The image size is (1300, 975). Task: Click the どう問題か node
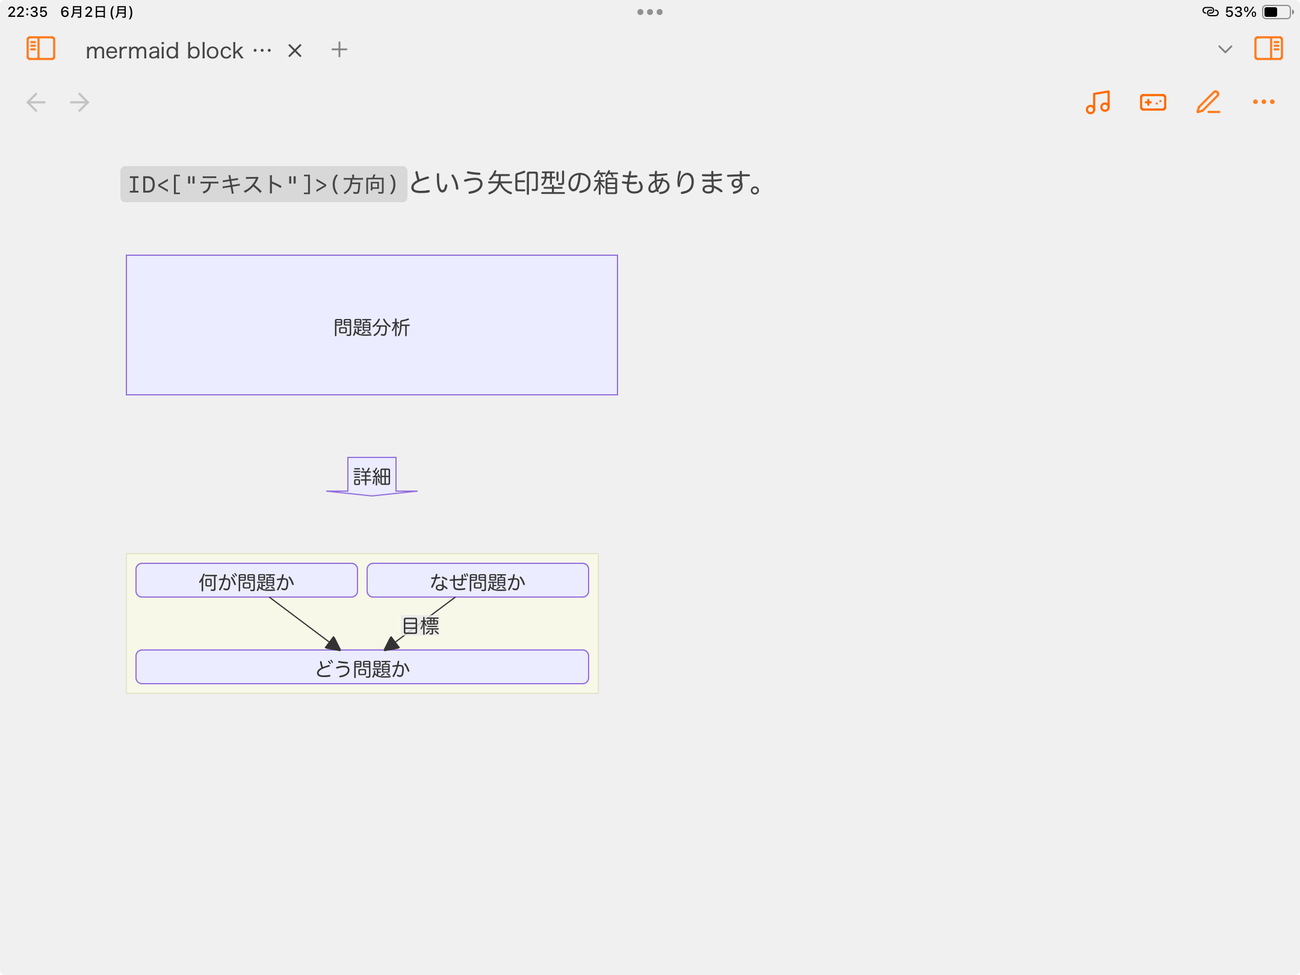tap(362, 668)
